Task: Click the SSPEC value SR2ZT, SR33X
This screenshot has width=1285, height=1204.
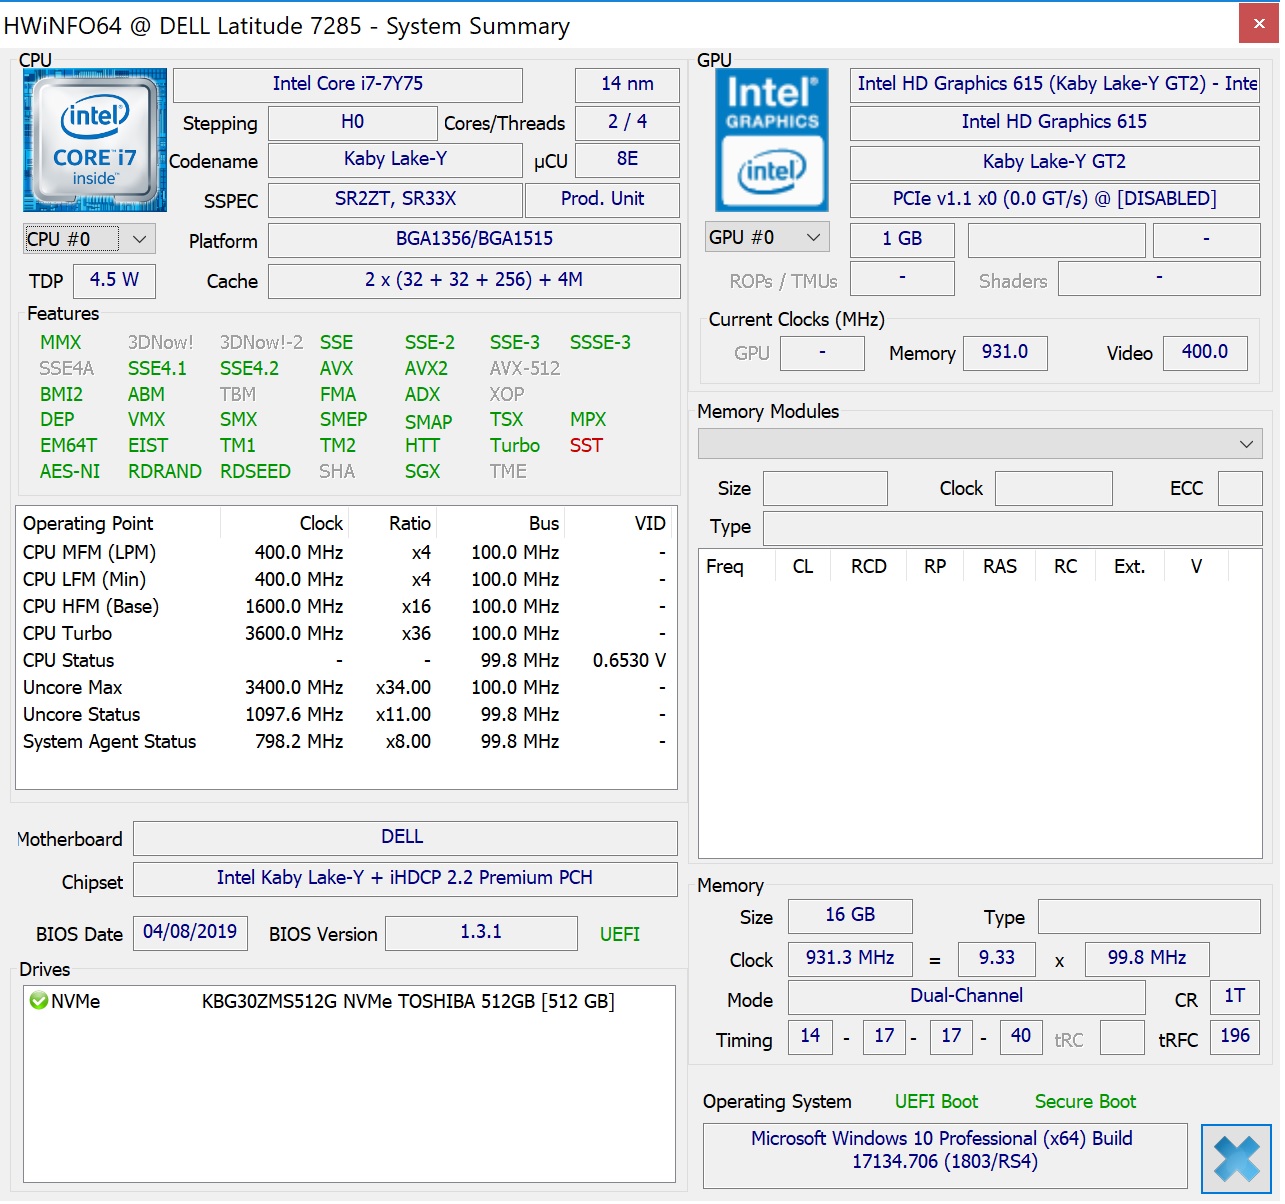Action: [395, 199]
